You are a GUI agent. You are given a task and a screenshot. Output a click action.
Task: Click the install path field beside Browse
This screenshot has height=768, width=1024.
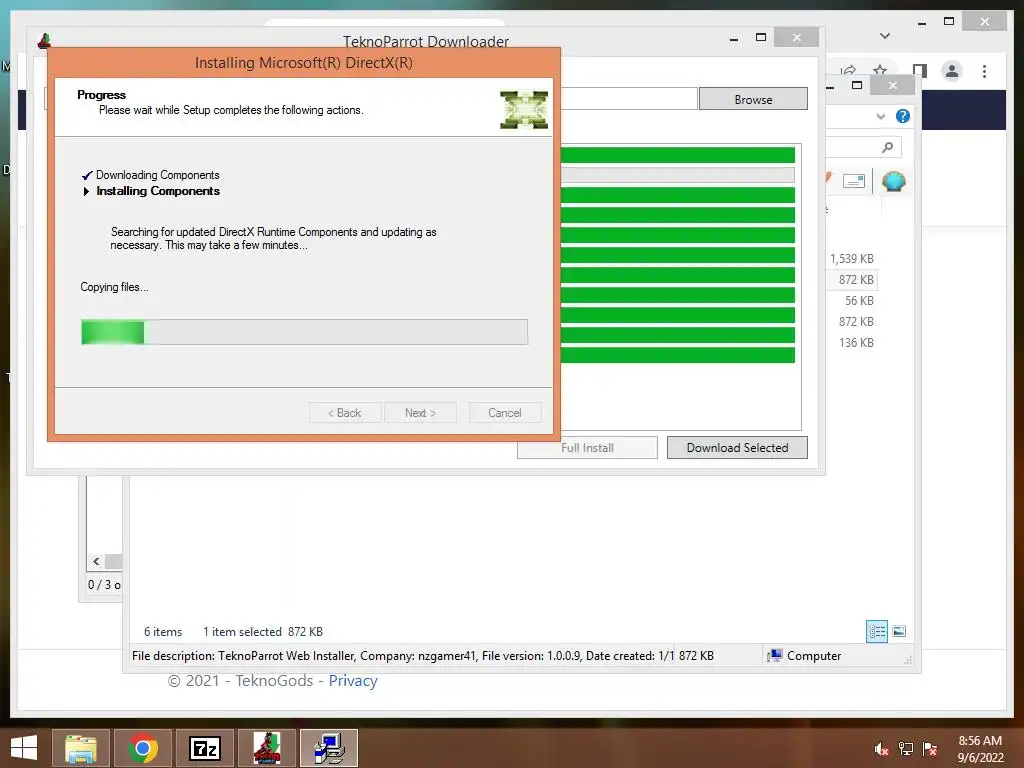pyautogui.click(x=629, y=99)
